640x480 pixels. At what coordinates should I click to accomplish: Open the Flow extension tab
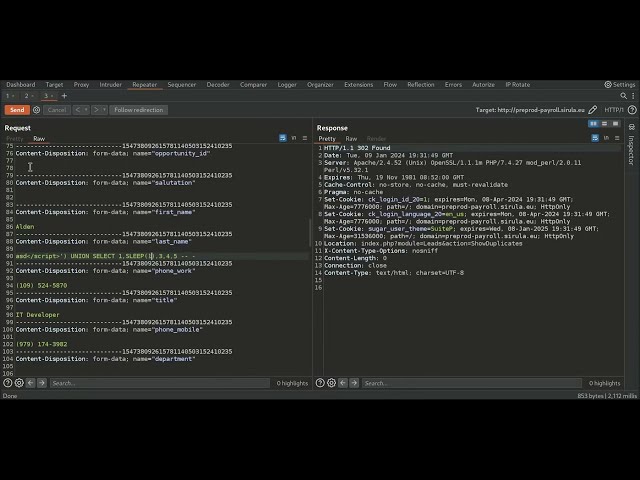[x=390, y=84]
